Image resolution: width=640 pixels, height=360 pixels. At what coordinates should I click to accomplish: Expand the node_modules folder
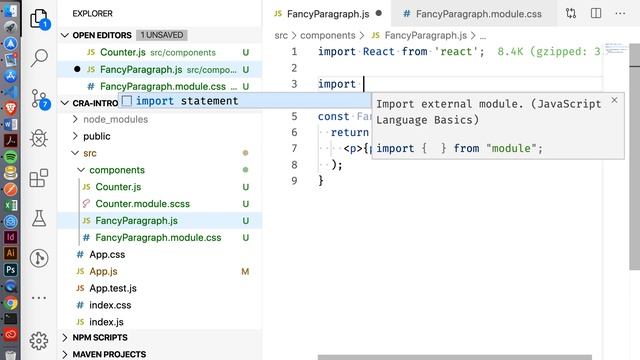click(75, 119)
